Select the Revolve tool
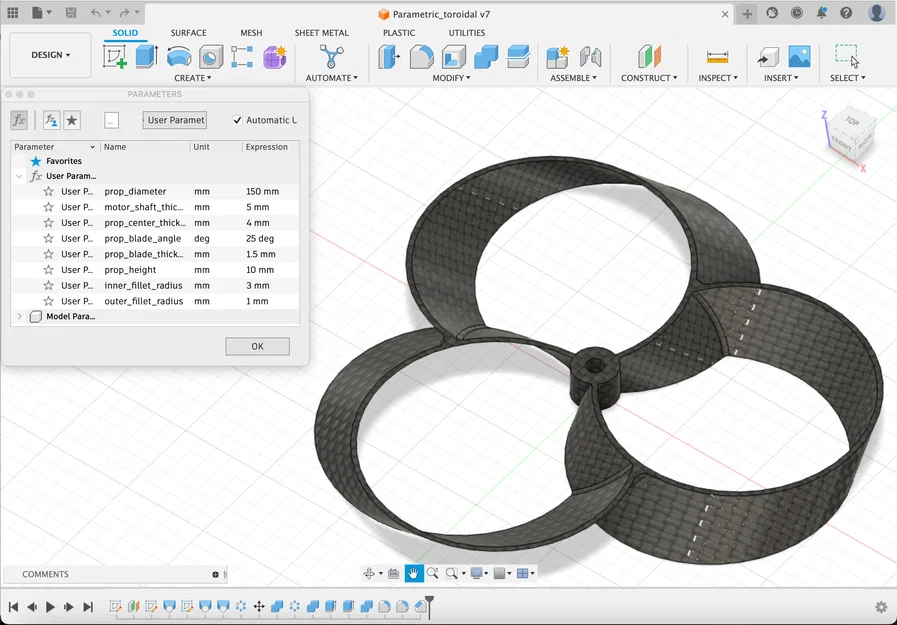Screen dimensions: 897x625 pyautogui.click(x=177, y=57)
